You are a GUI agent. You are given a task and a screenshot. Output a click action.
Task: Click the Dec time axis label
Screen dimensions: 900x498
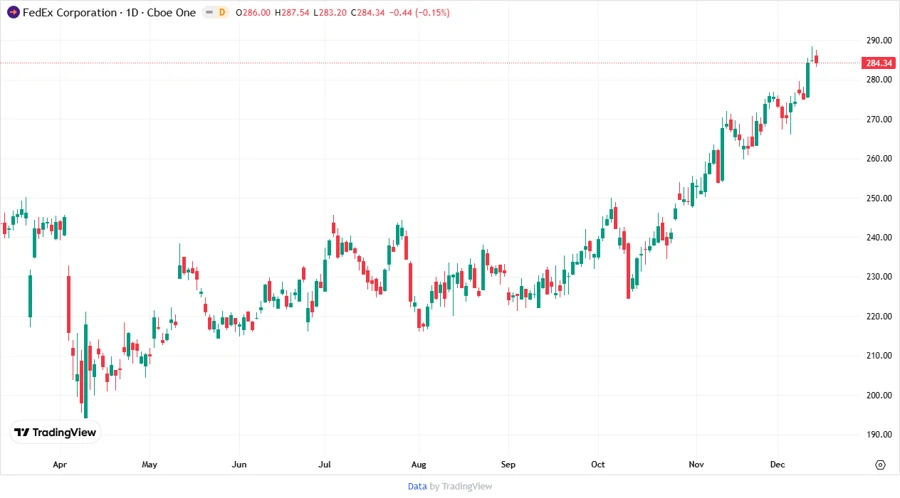pyautogui.click(x=777, y=465)
